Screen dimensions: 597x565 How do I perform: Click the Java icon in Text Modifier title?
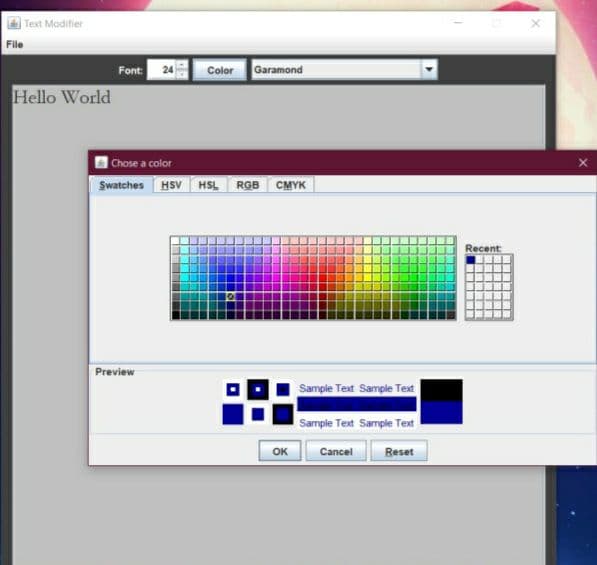14,23
